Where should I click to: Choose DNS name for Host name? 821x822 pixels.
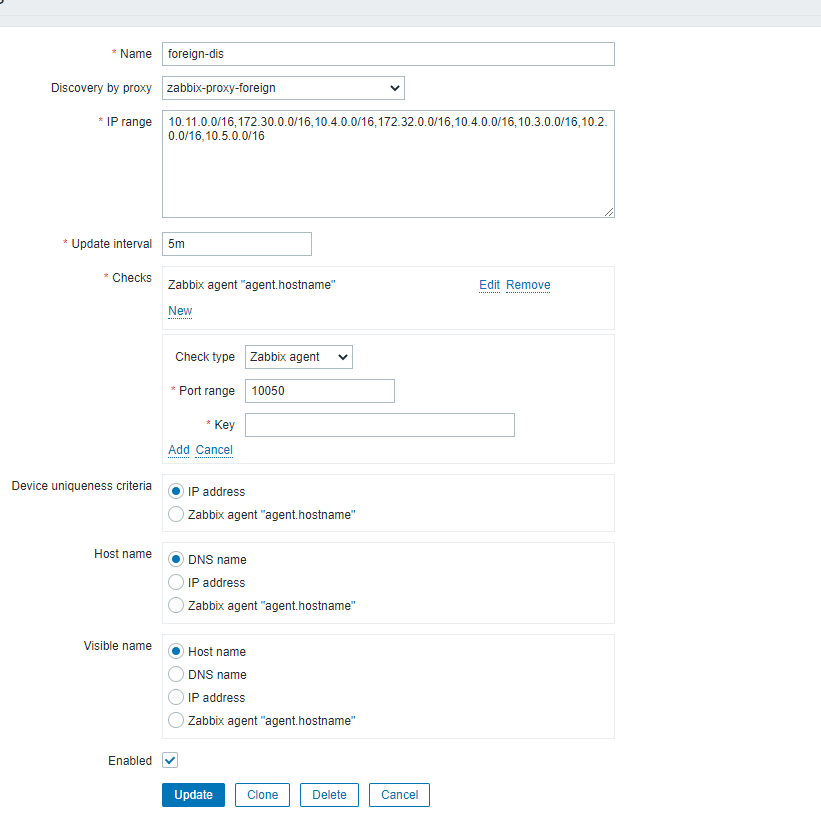click(x=176, y=559)
